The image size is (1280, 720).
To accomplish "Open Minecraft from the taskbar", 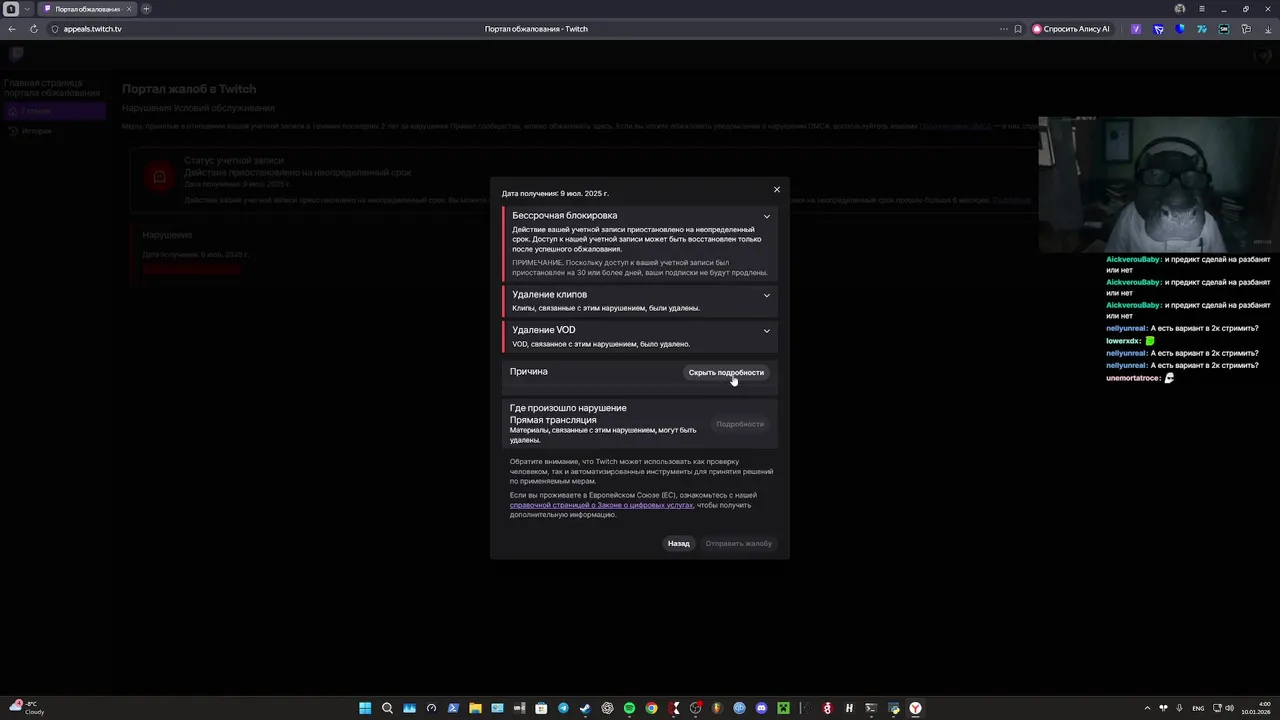I will [783, 708].
